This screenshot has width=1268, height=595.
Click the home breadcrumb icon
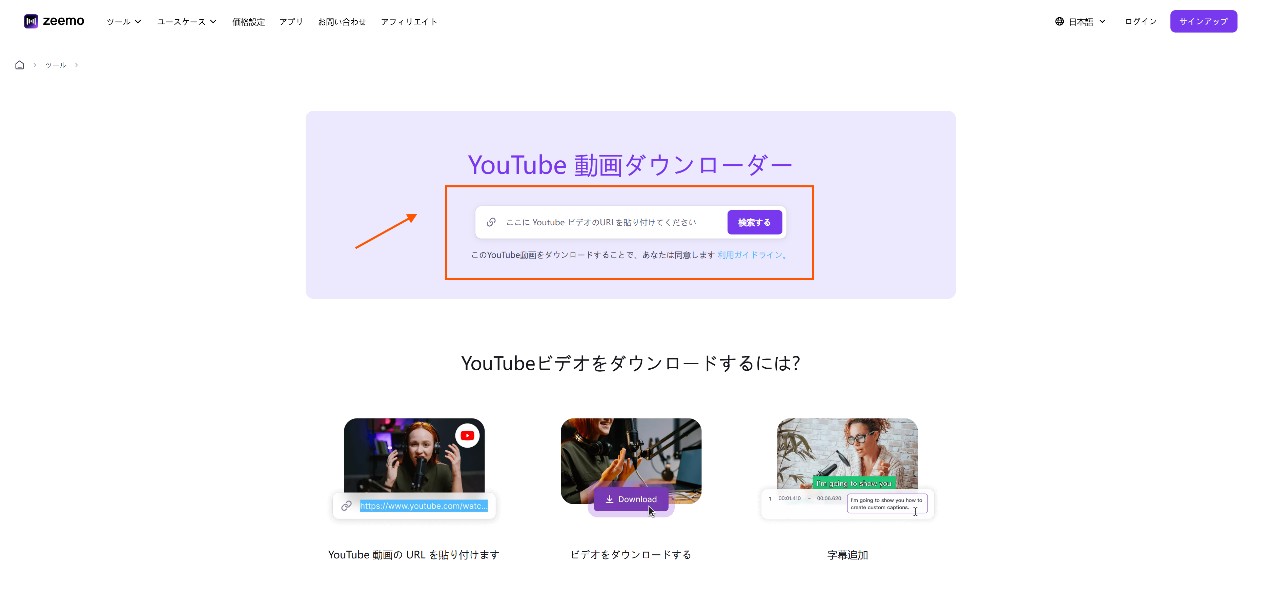(20, 65)
